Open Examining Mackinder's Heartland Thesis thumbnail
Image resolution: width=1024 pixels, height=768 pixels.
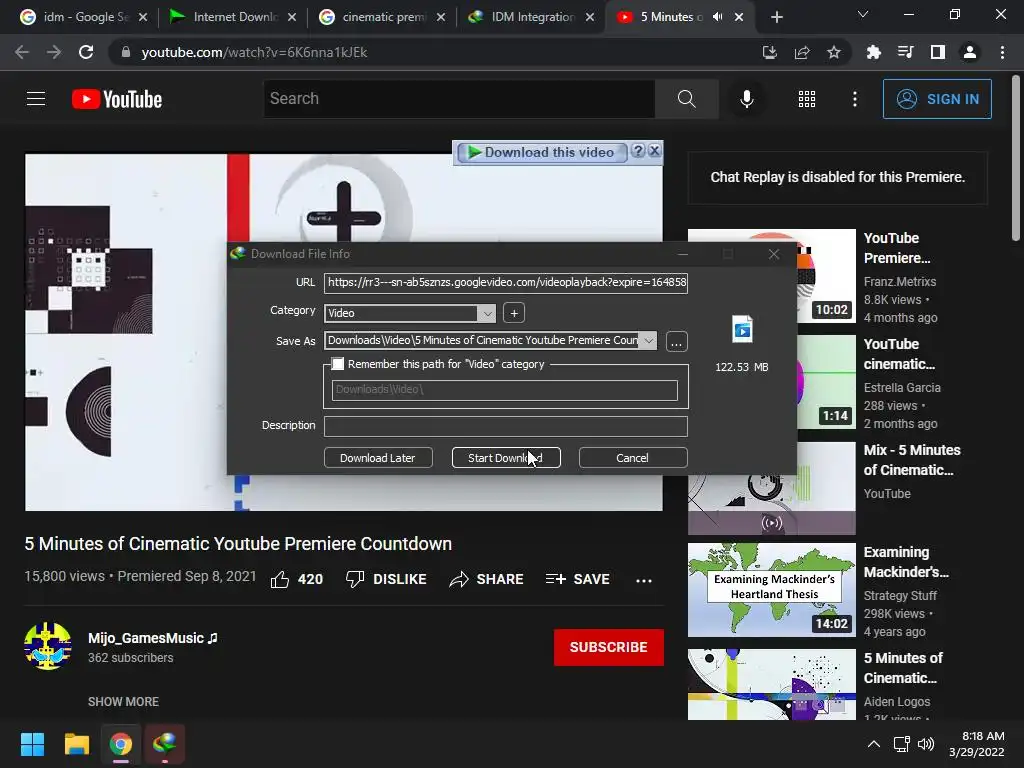click(771, 590)
